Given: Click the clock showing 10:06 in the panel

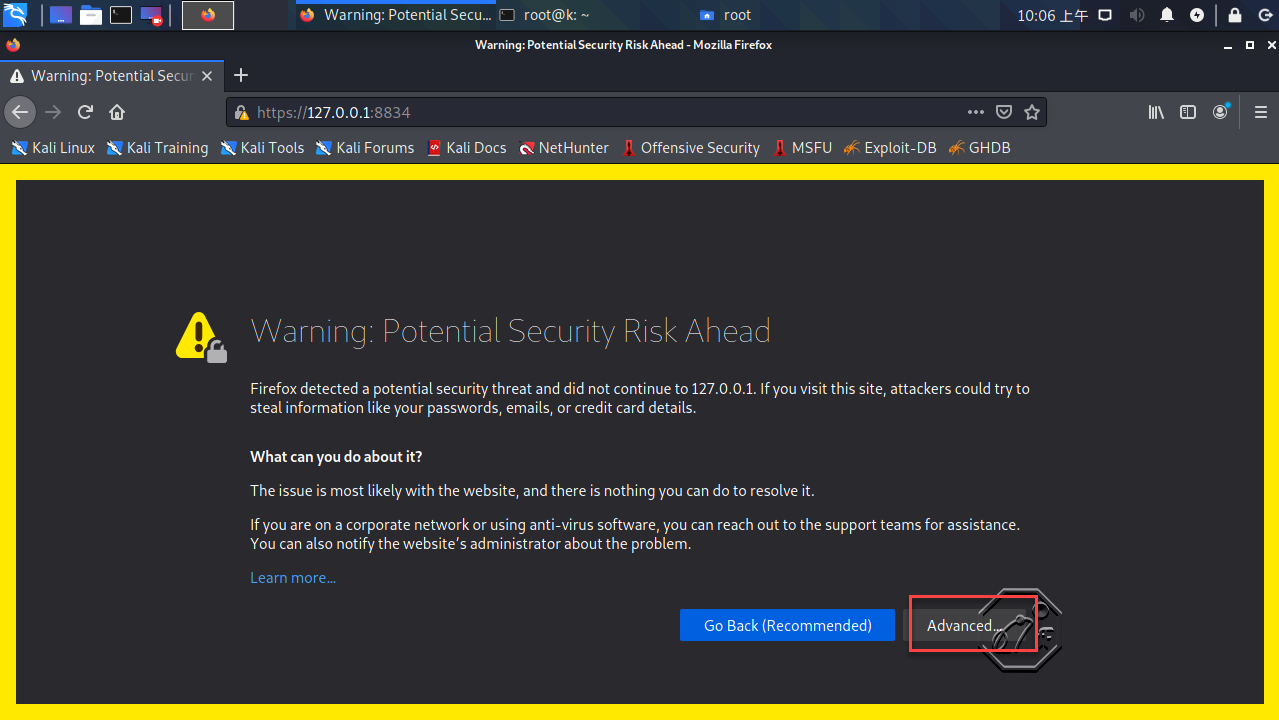Looking at the screenshot, I should [1052, 15].
